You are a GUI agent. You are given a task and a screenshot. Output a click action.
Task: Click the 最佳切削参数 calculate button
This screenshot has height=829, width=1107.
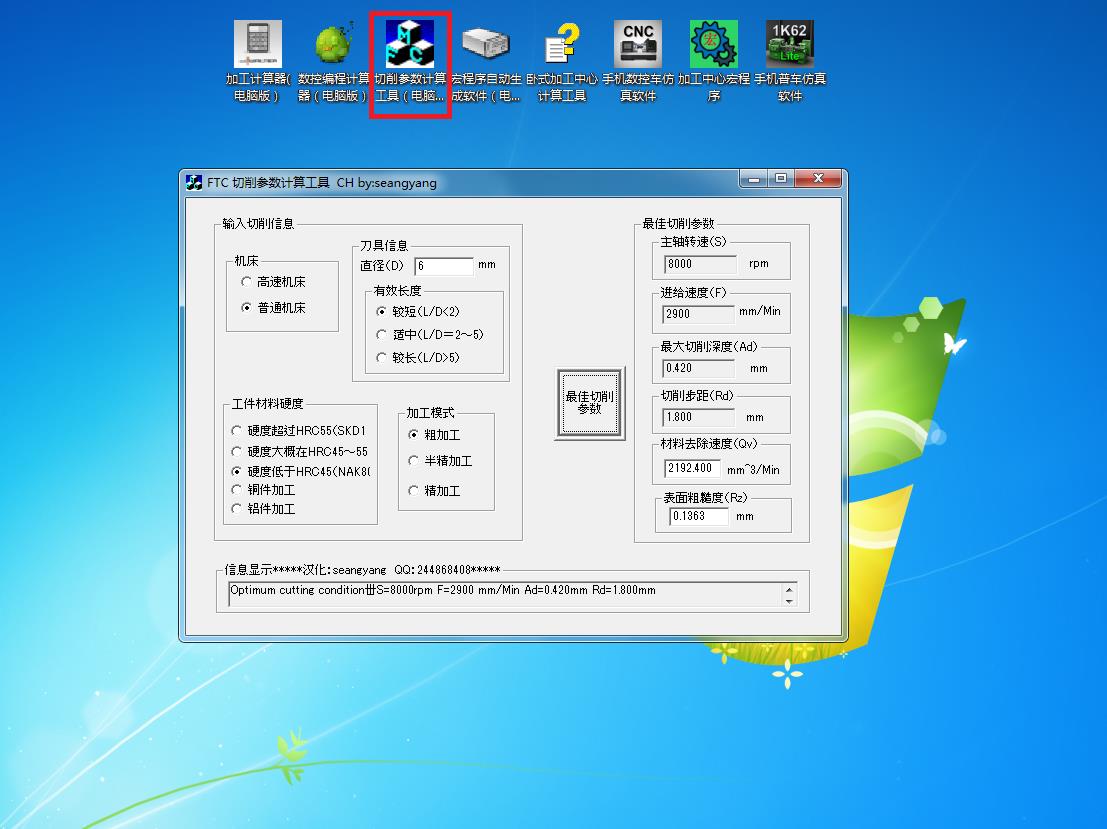[590, 403]
